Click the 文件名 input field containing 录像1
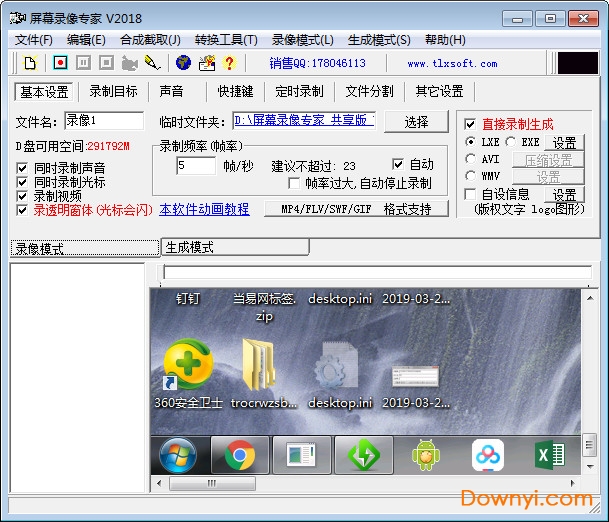 pyautogui.click(x=106, y=121)
